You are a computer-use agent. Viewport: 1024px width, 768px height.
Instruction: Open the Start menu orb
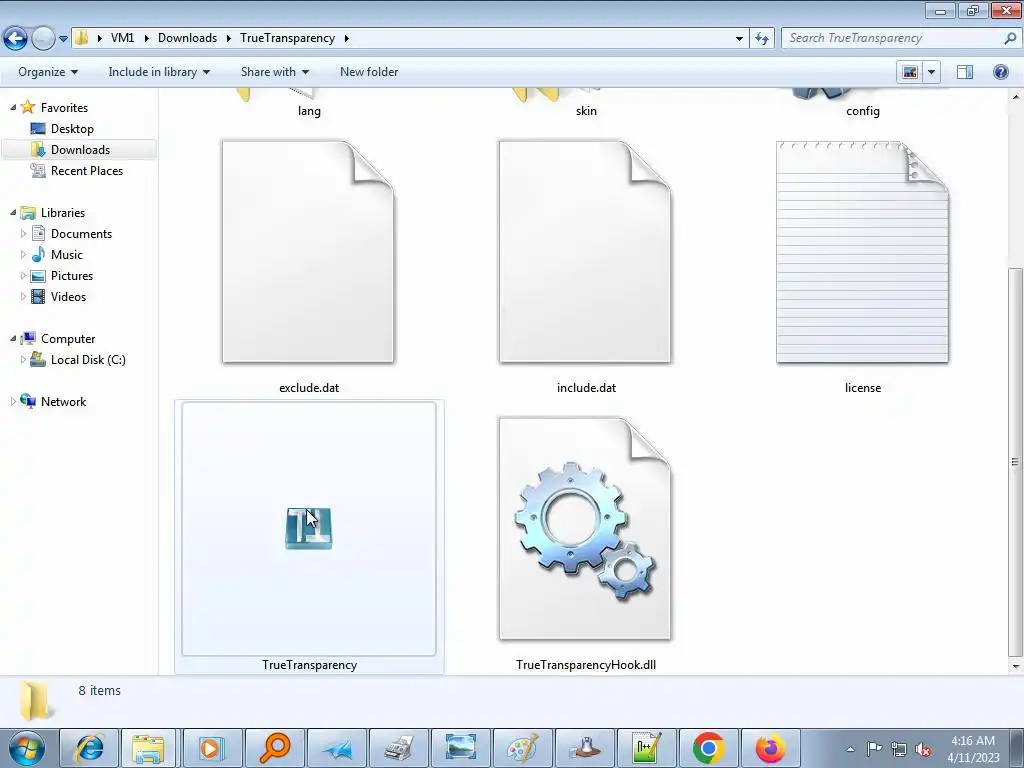[x=26, y=748]
